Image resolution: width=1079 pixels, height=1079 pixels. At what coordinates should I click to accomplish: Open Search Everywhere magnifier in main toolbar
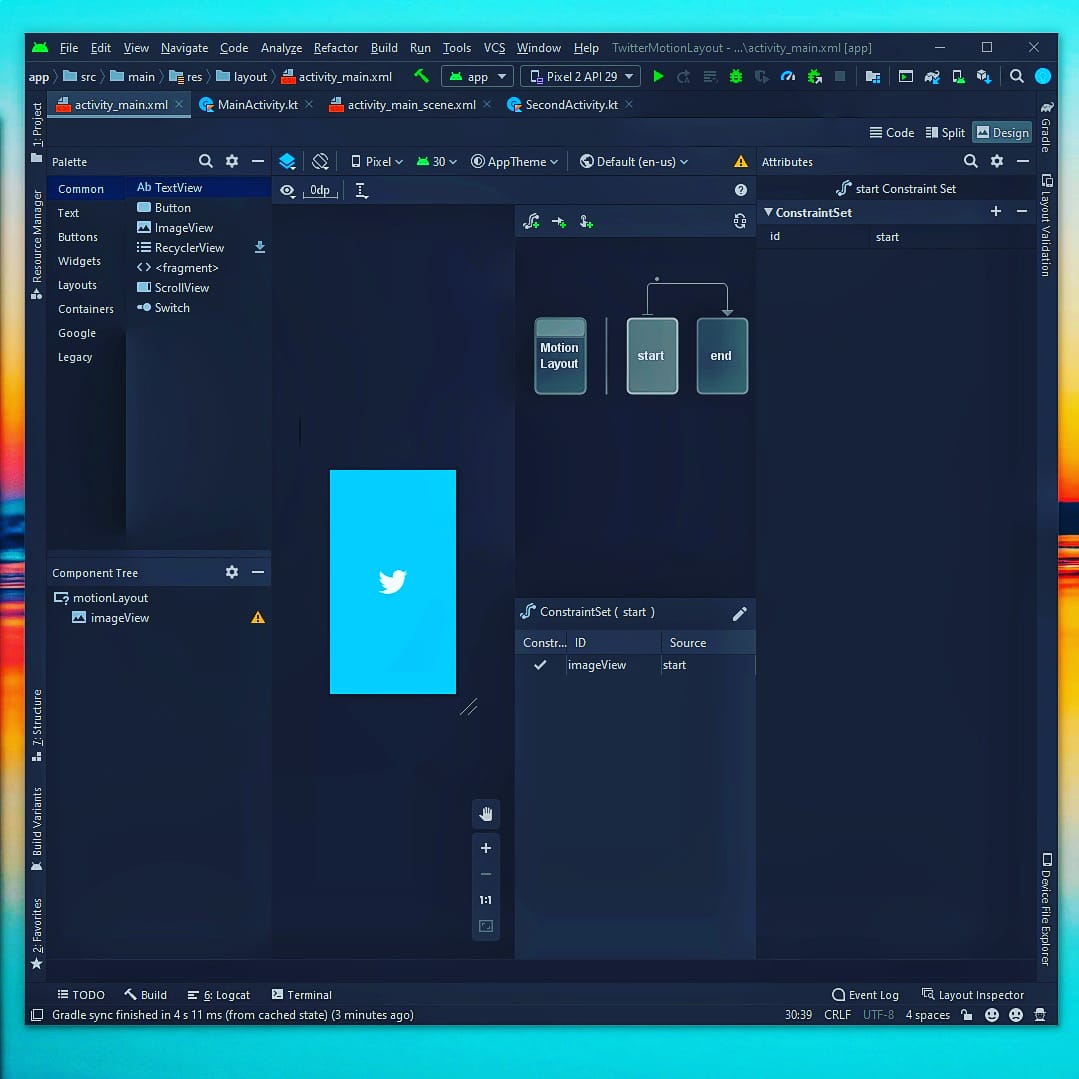1016,76
